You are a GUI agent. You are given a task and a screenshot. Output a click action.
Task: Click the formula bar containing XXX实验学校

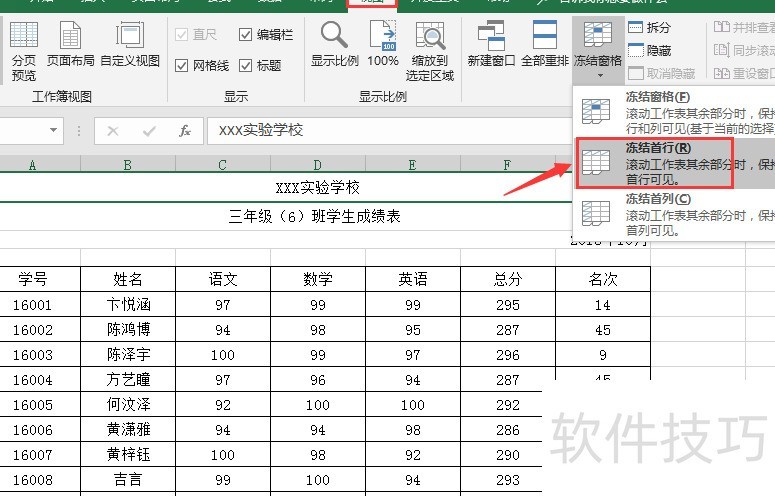389,130
